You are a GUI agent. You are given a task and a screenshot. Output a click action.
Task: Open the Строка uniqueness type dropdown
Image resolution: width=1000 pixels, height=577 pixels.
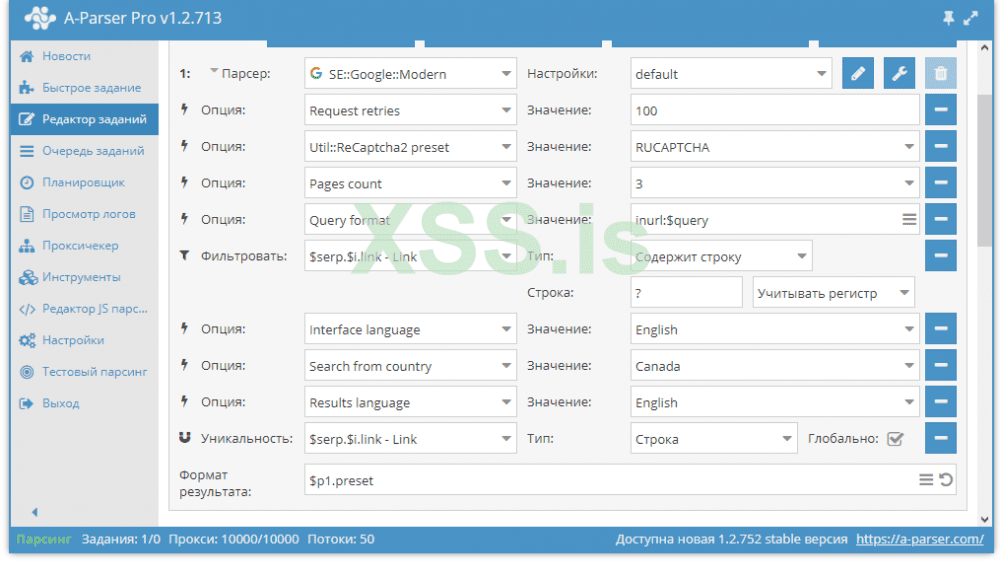(x=714, y=438)
